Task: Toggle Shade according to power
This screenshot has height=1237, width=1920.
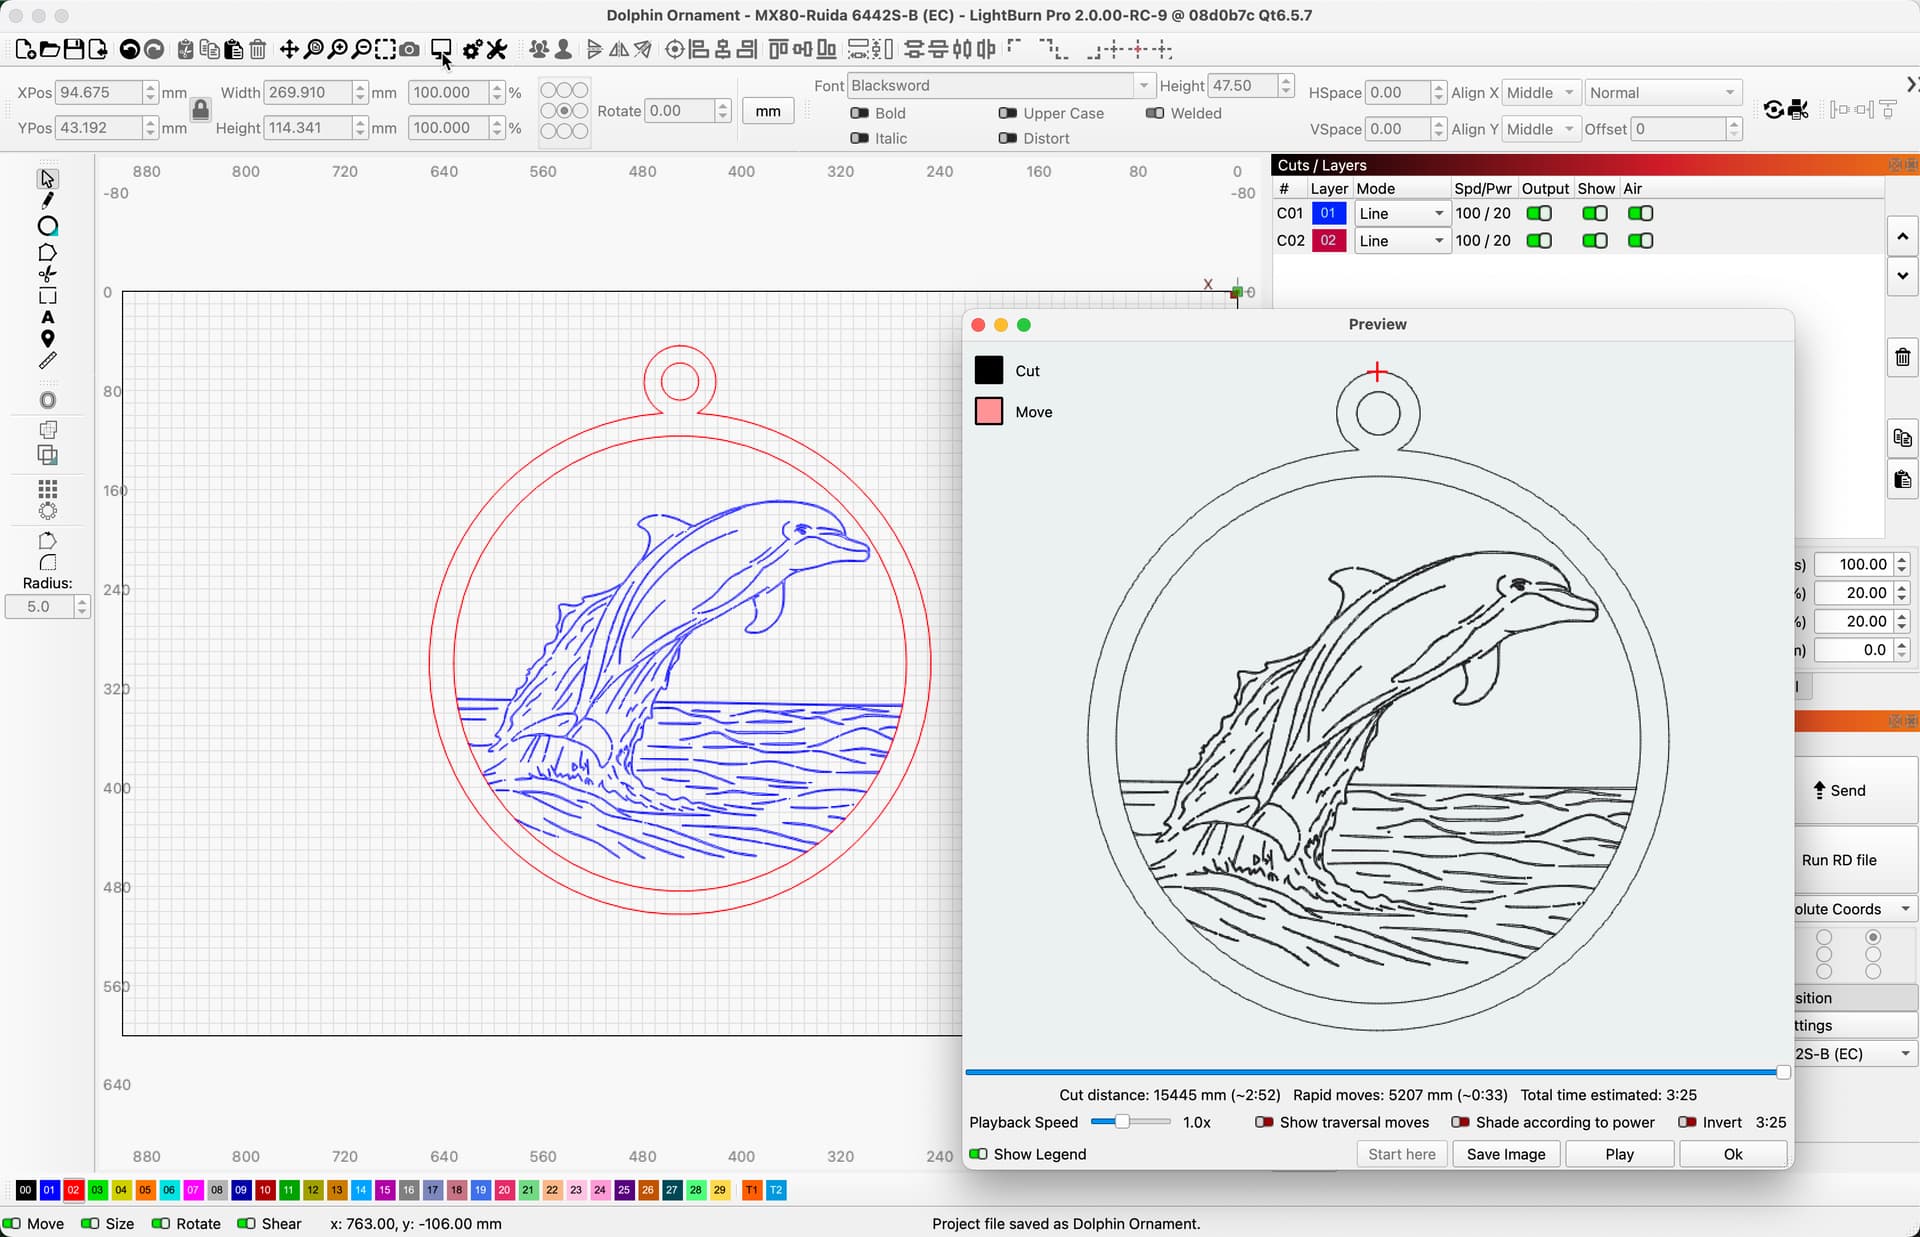Action: coord(1460,1122)
